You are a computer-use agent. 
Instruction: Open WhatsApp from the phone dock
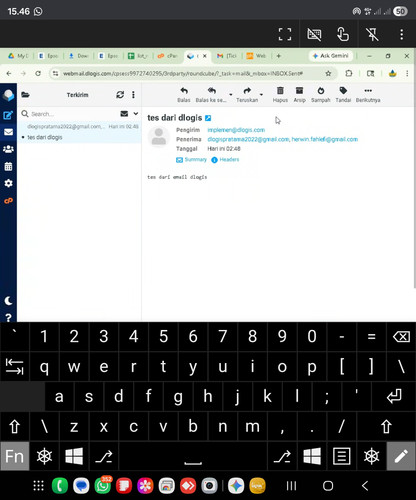click(x=103, y=486)
